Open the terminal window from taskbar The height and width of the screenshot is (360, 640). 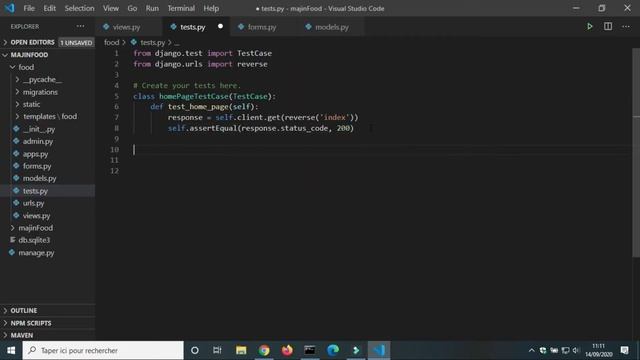click(310, 350)
